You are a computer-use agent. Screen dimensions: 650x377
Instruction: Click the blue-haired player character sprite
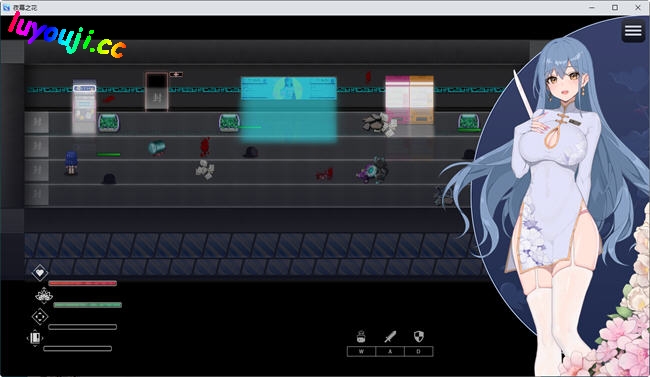(x=71, y=163)
